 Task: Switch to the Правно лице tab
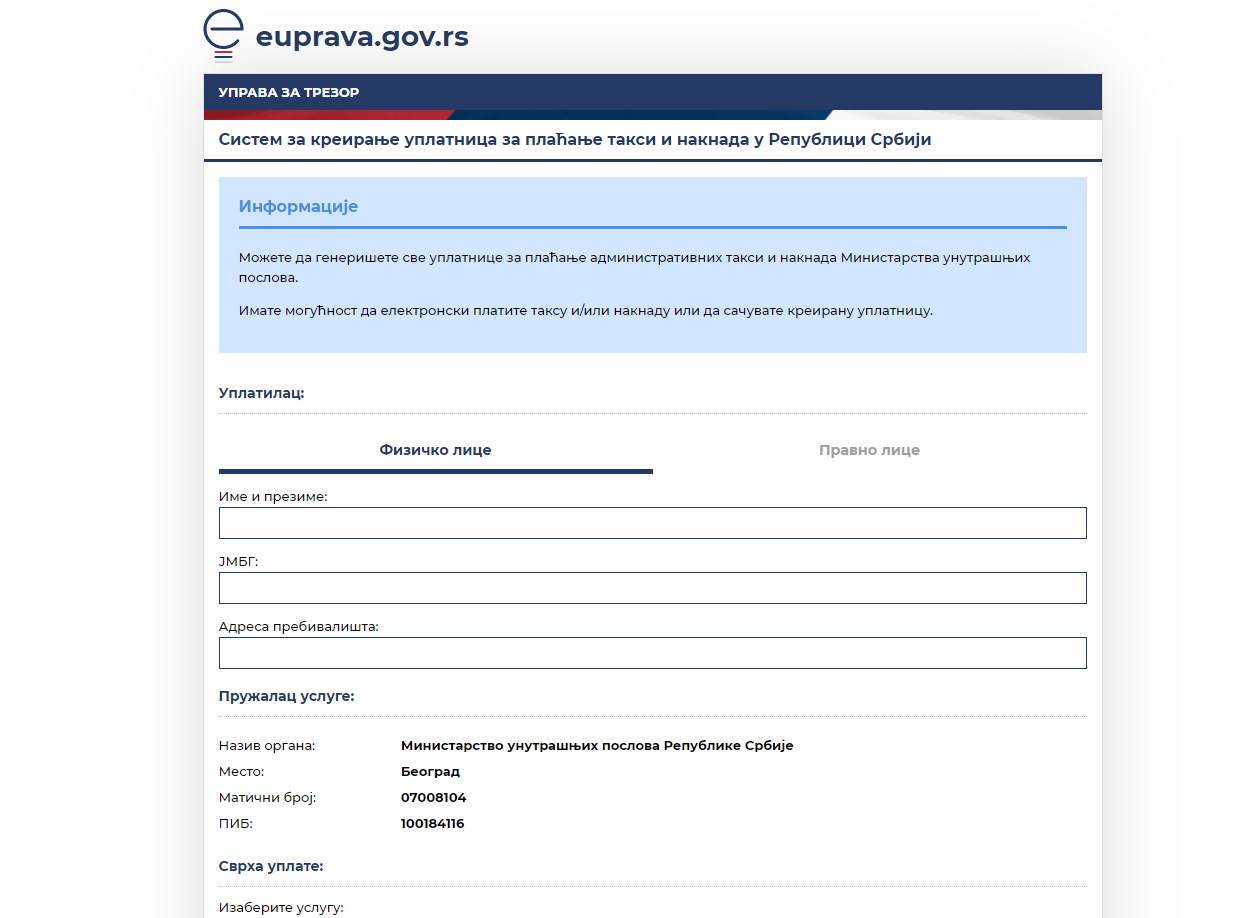[869, 450]
